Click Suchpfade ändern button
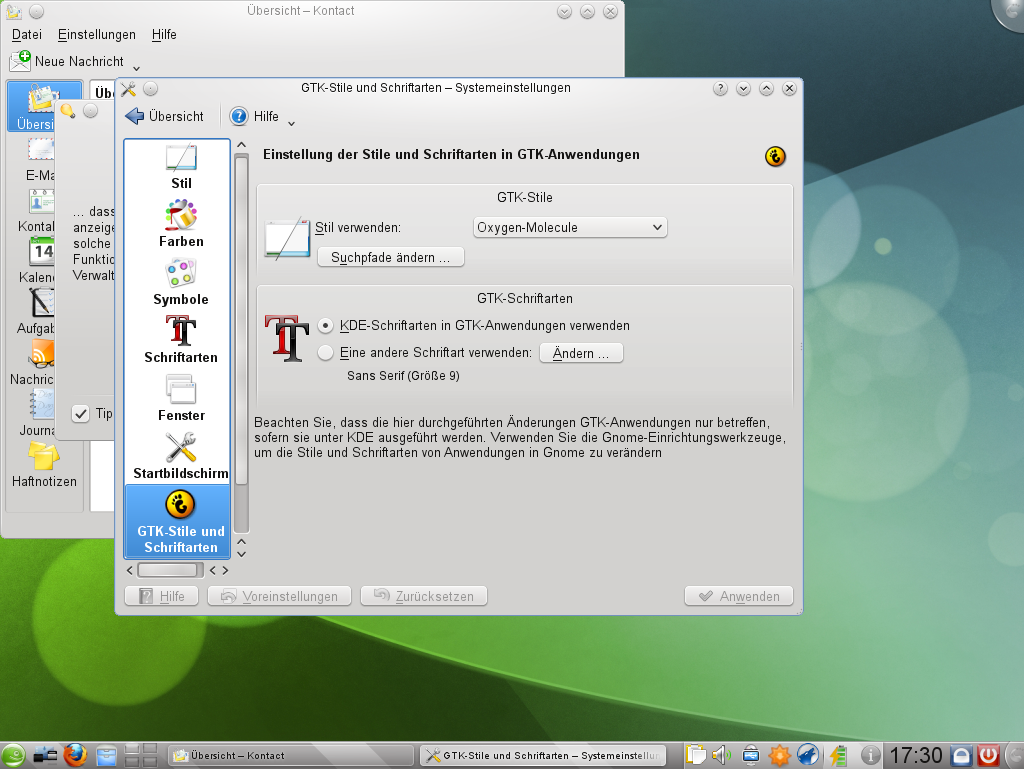 click(x=390, y=257)
